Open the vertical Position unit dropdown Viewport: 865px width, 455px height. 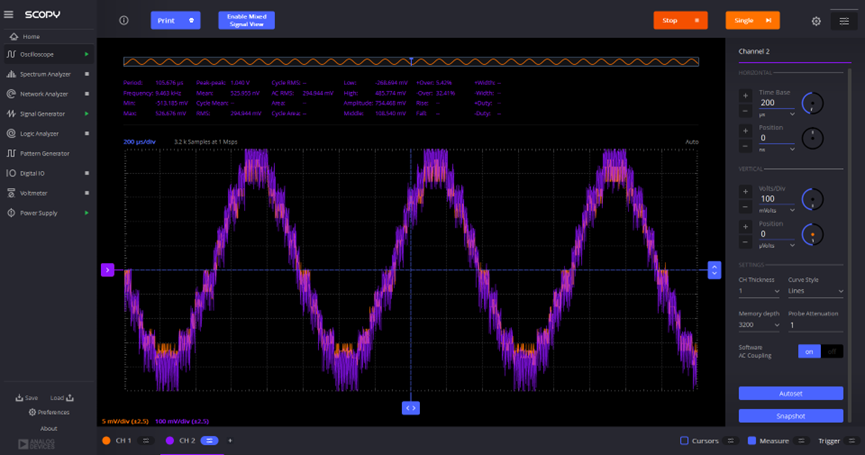point(776,246)
